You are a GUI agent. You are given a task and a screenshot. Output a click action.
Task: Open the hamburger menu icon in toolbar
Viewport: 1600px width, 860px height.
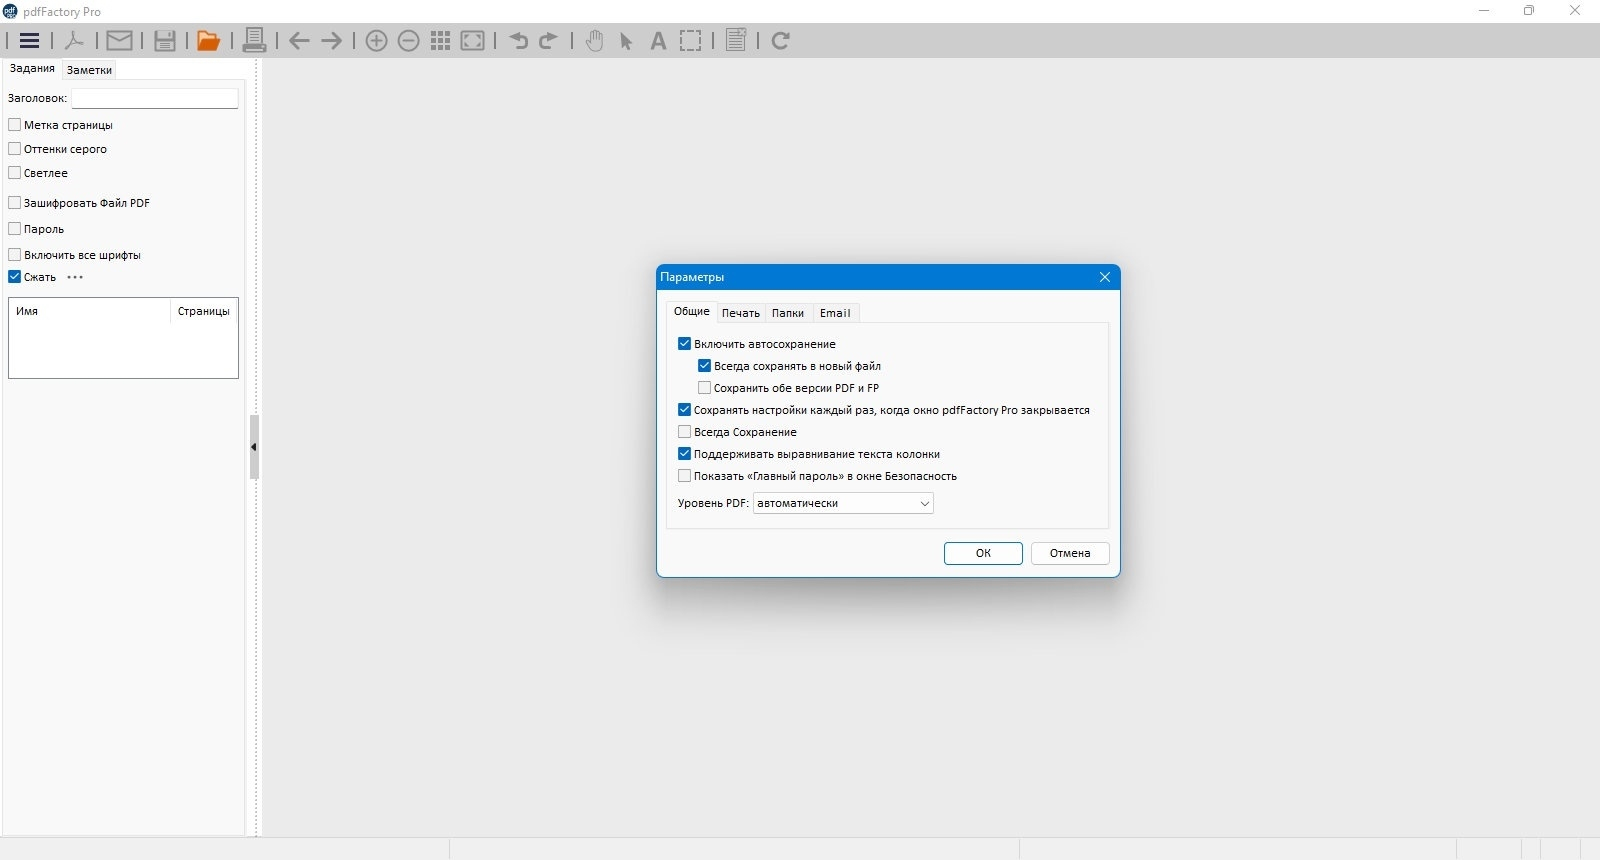[x=29, y=41]
